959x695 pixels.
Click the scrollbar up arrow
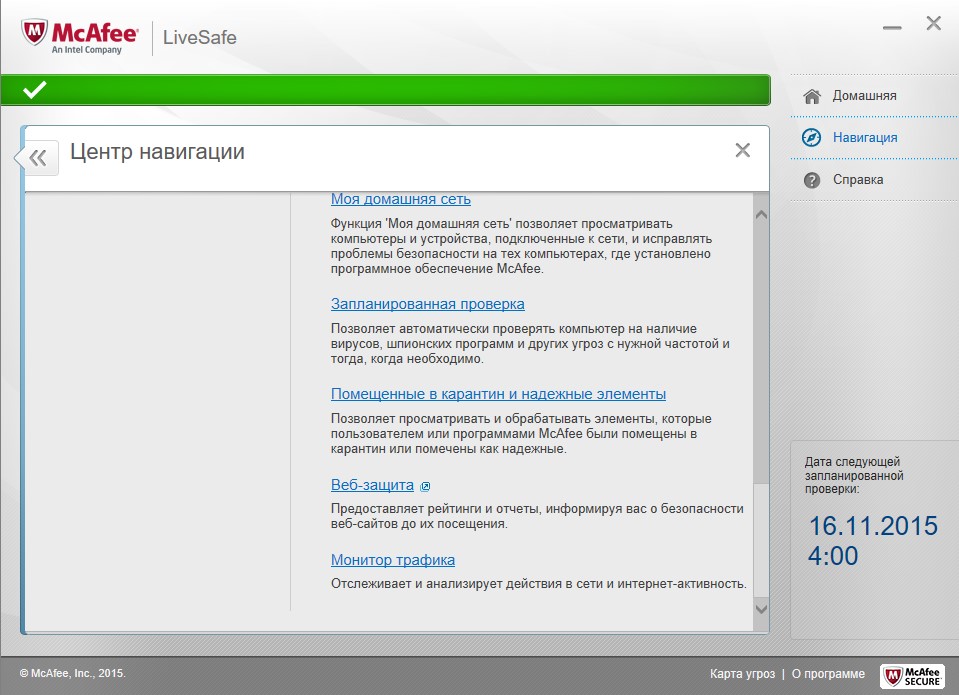tap(761, 215)
